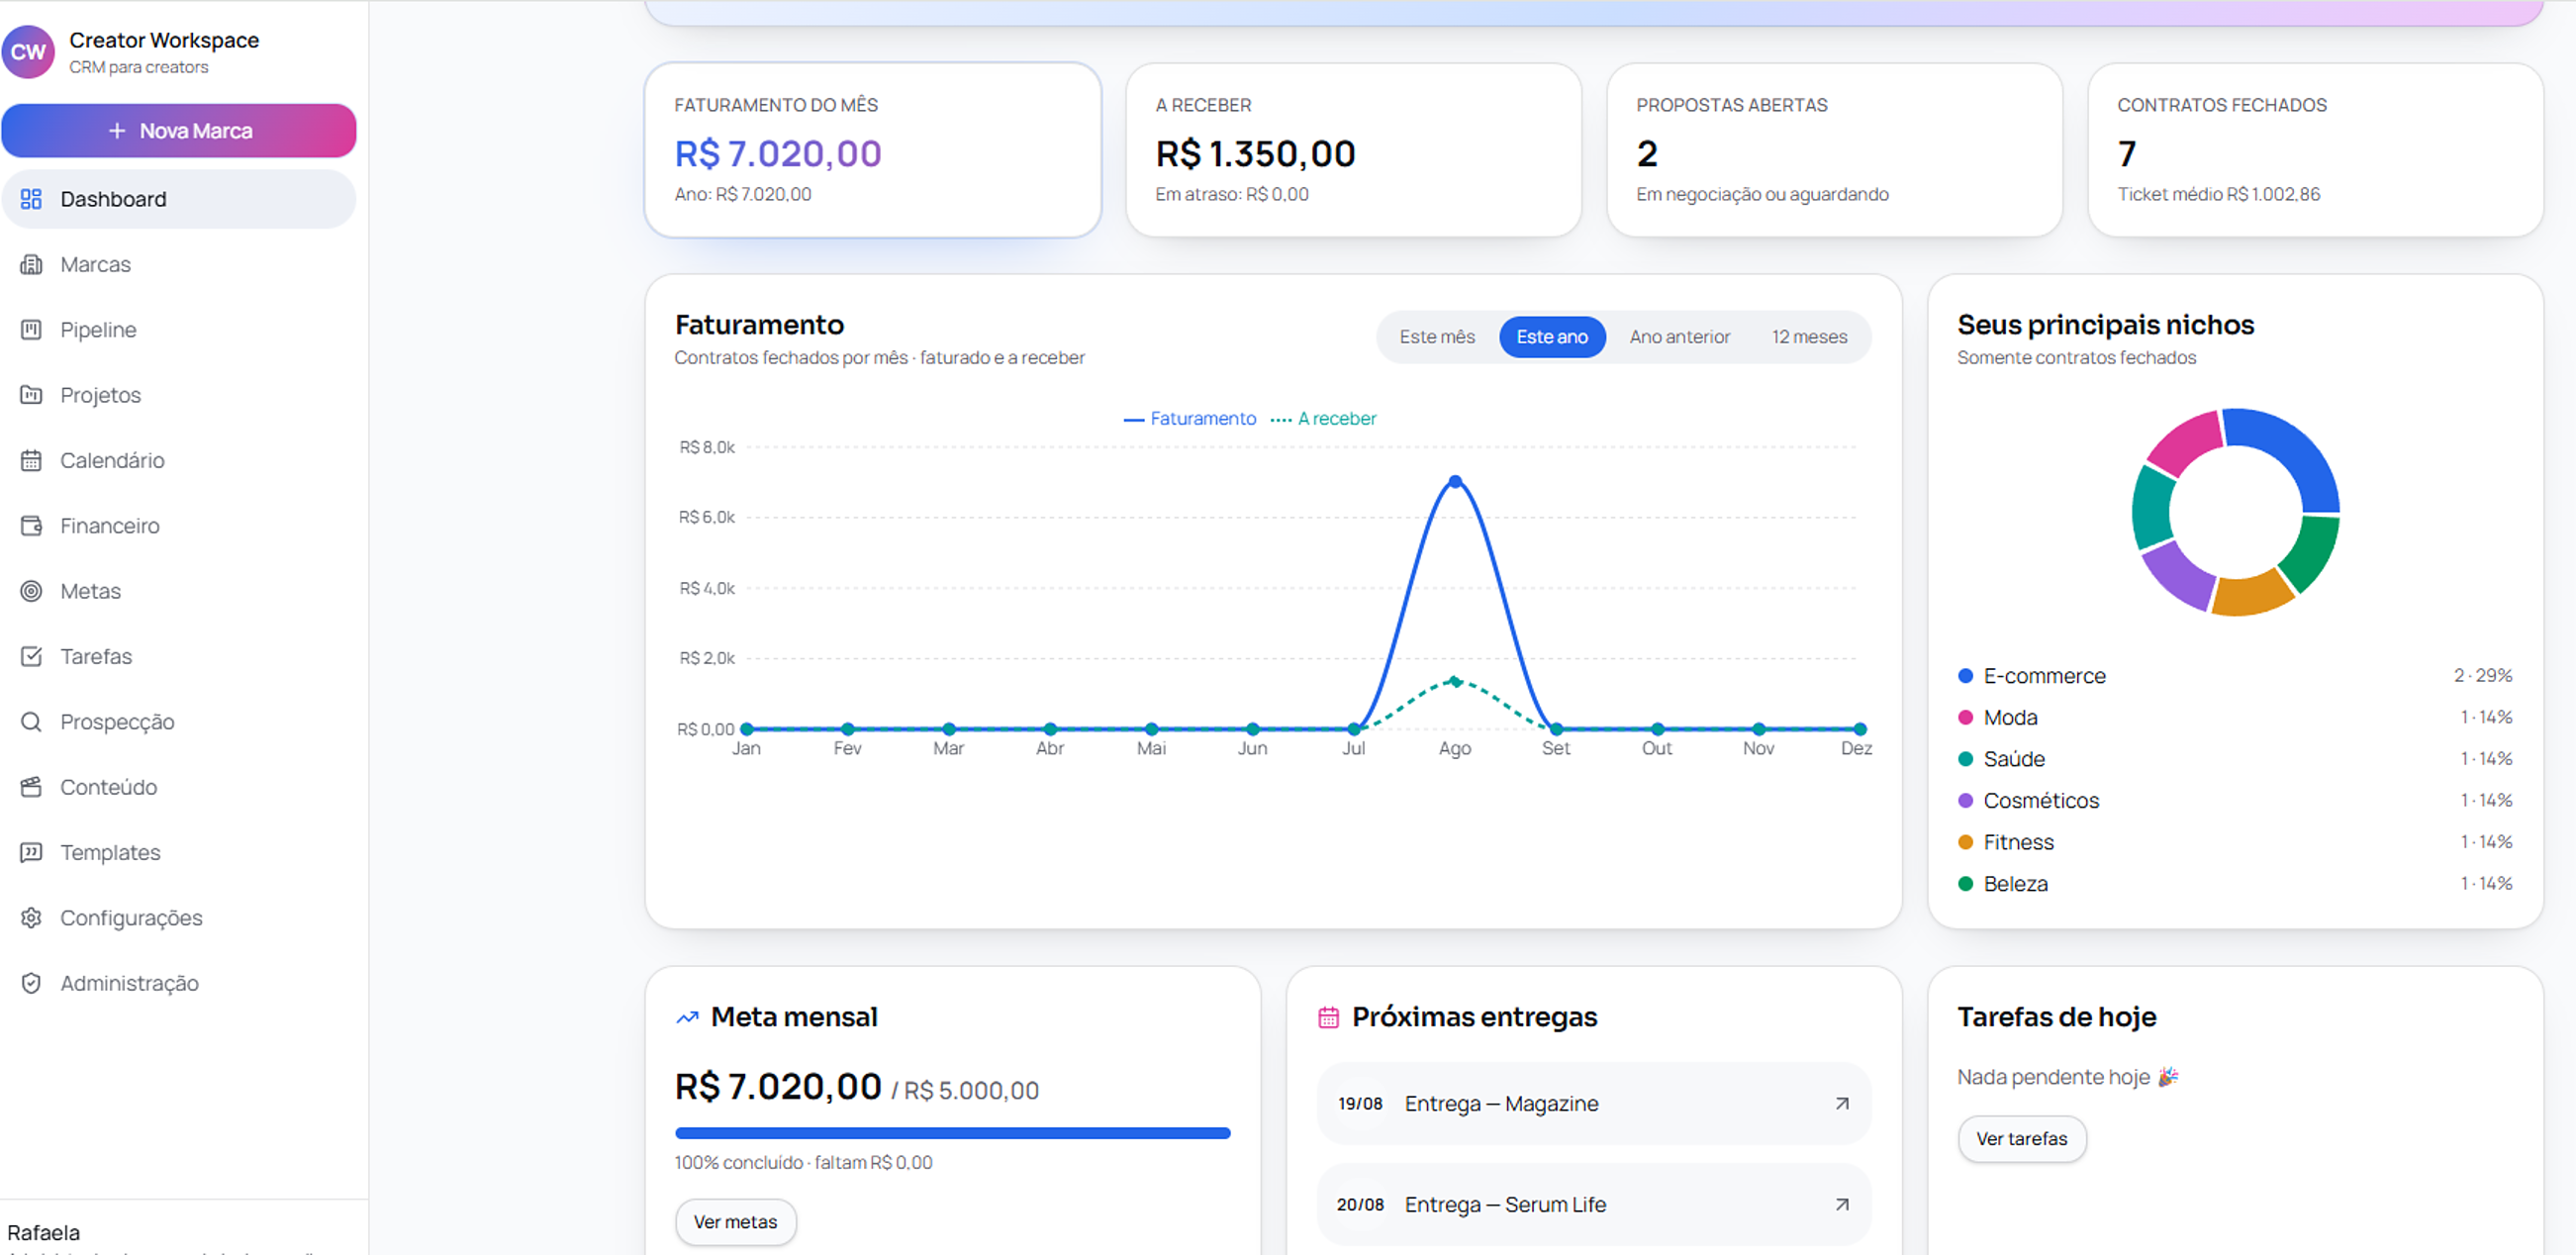
Task: Switch chart to 12 meses
Action: [x=1809, y=337]
